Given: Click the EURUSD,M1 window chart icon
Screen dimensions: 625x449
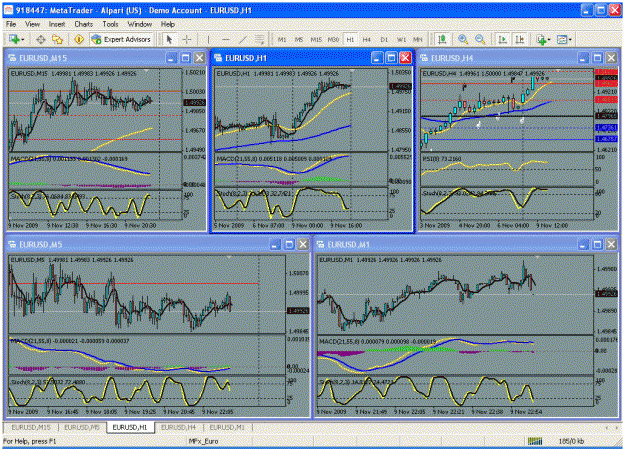Looking at the screenshot, I should [320, 244].
